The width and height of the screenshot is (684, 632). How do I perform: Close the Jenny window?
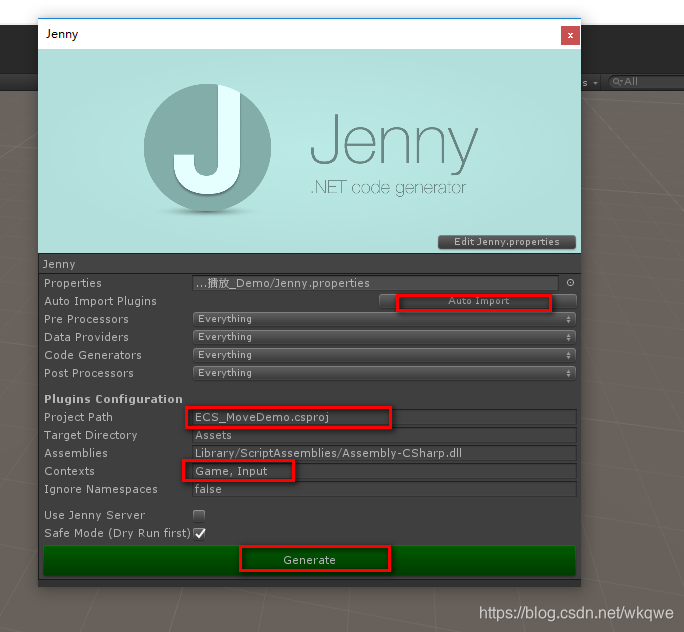(570, 35)
